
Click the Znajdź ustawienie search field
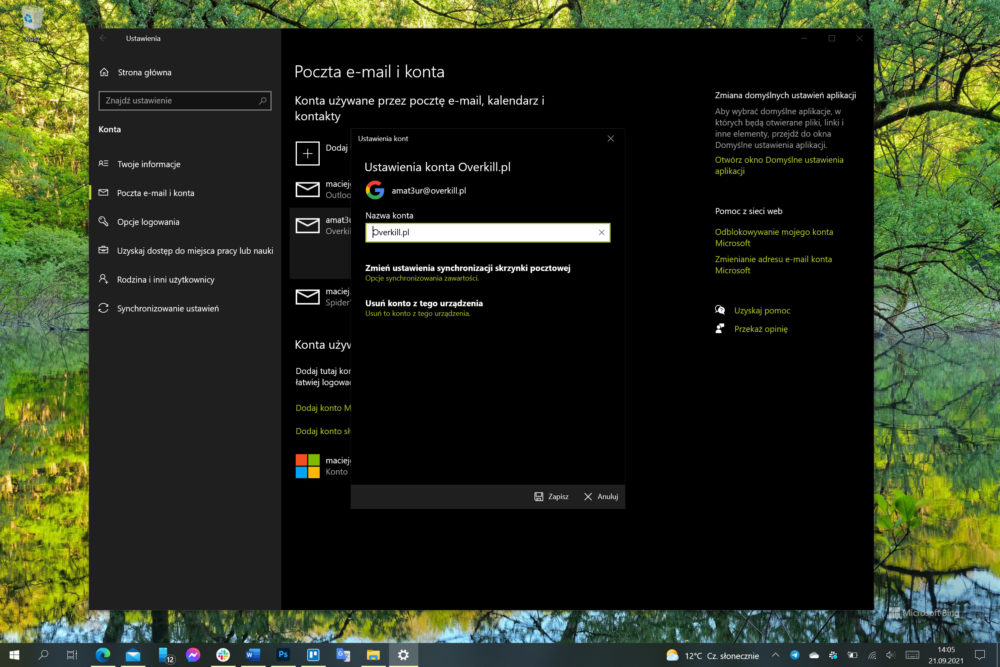[x=185, y=101]
